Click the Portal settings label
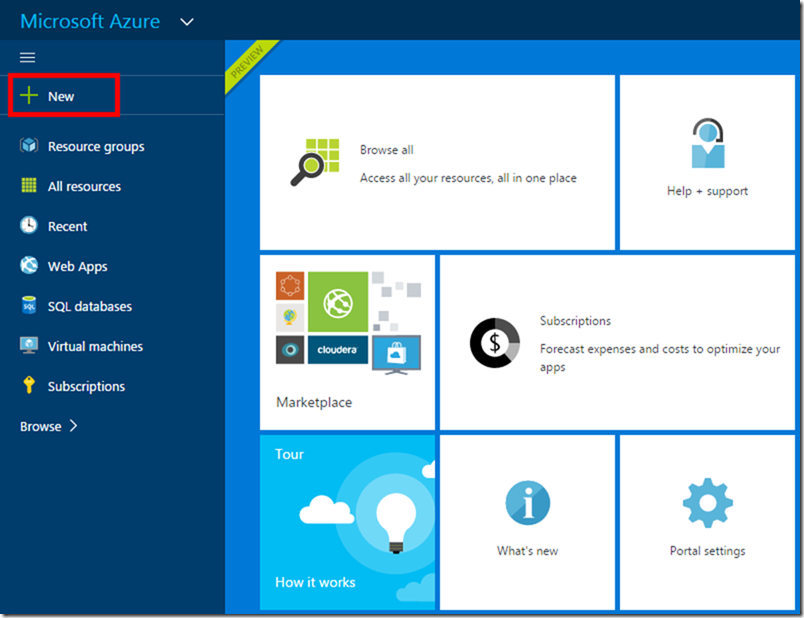Viewport: 804px width, 618px height. (x=707, y=551)
